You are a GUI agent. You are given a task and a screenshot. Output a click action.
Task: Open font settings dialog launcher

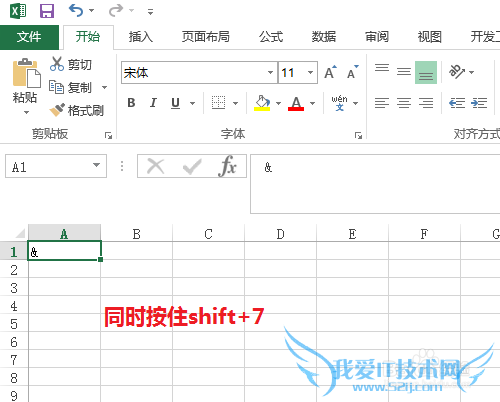point(358,135)
